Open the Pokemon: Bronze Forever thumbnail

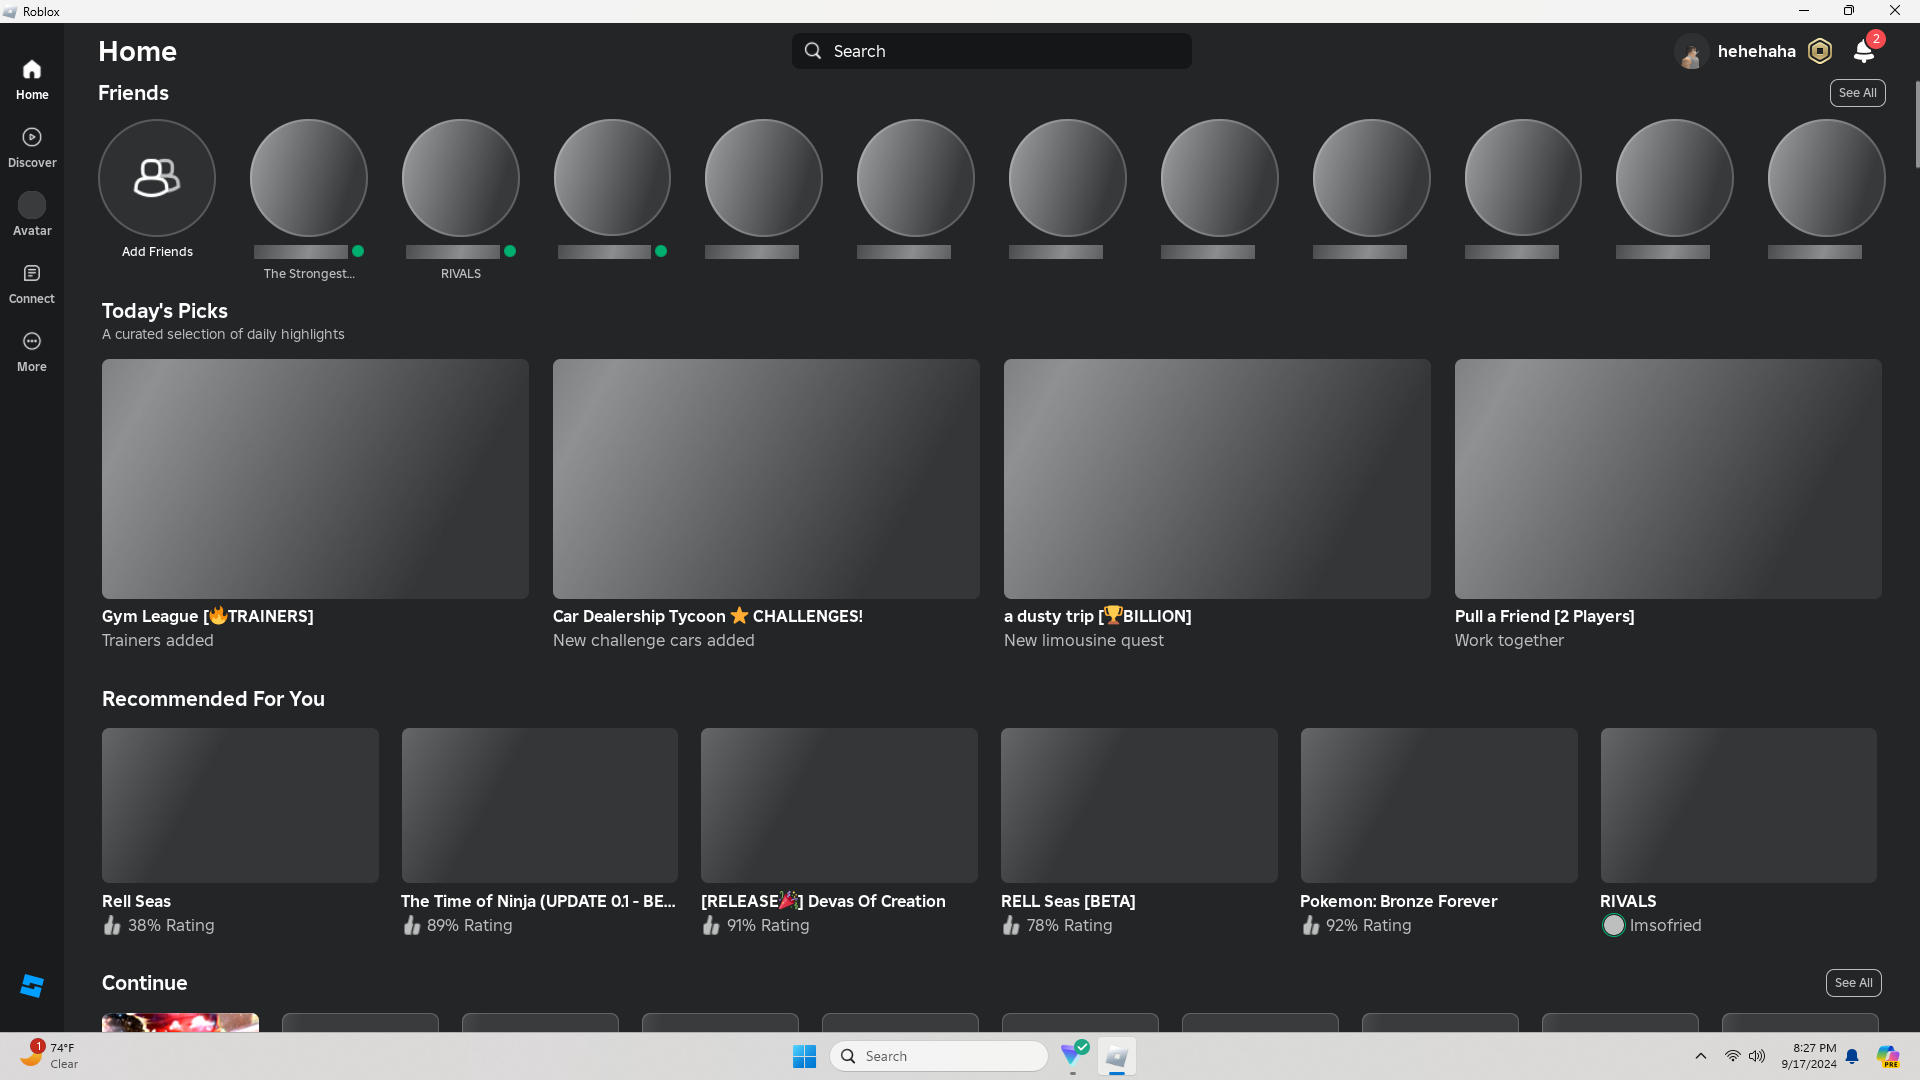[x=1438, y=805]
